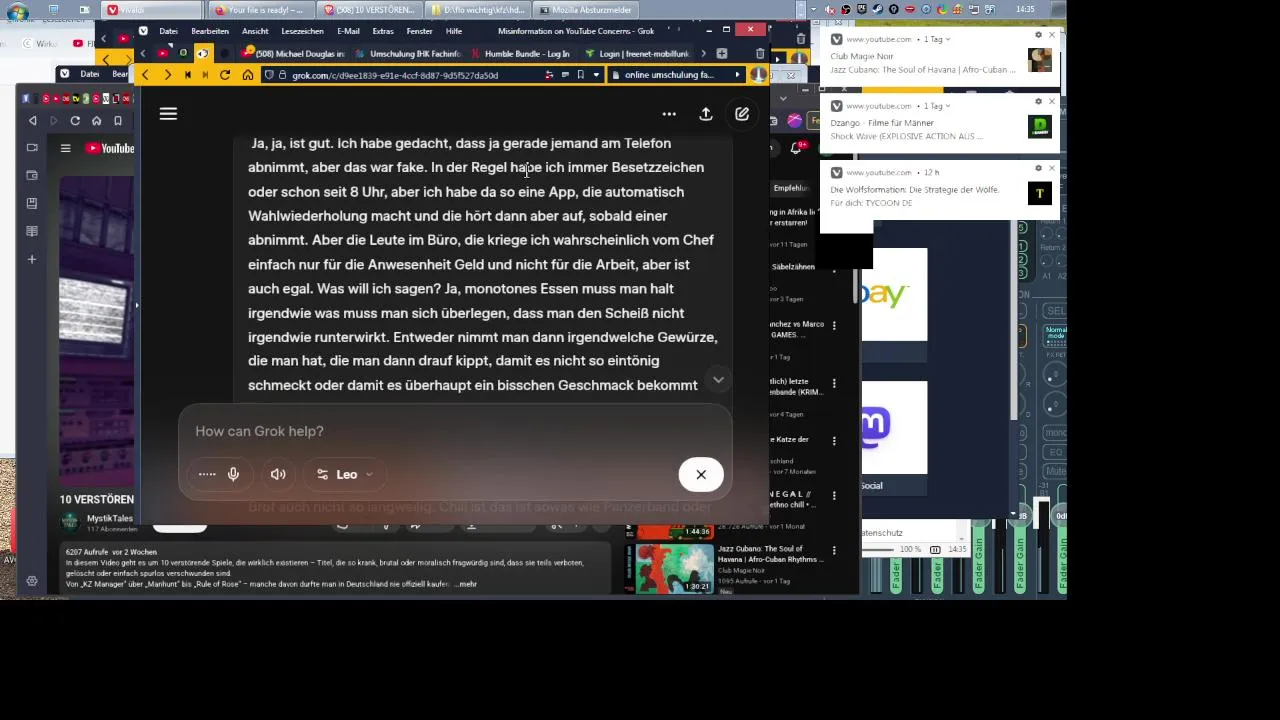Click Windows Start orb
This screenshot has width=1280, height=720.
(17, 11)
